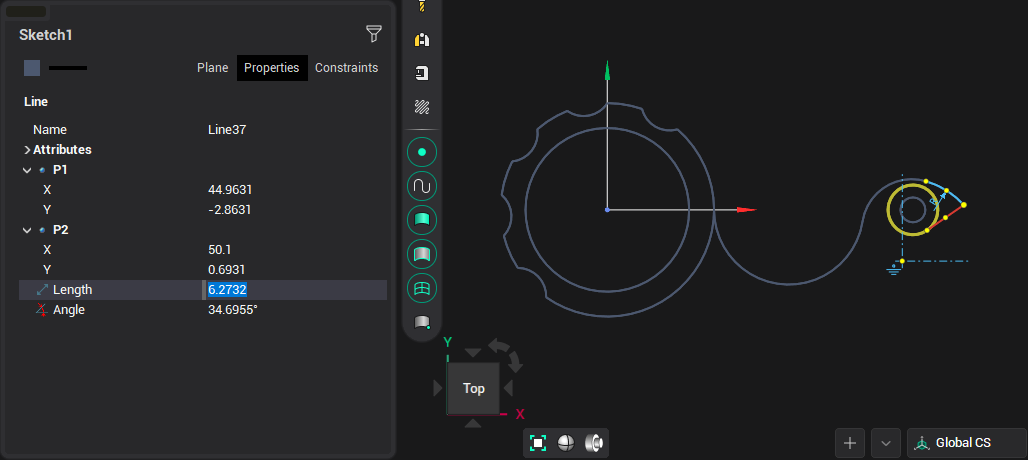Click the filter funnel icon in Sketch1 panel

[374, 34]
